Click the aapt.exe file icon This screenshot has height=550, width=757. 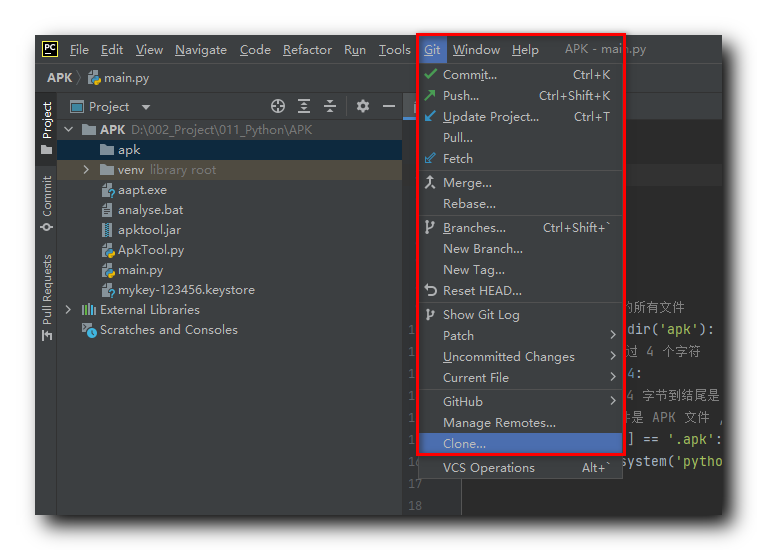coord(108,190)
